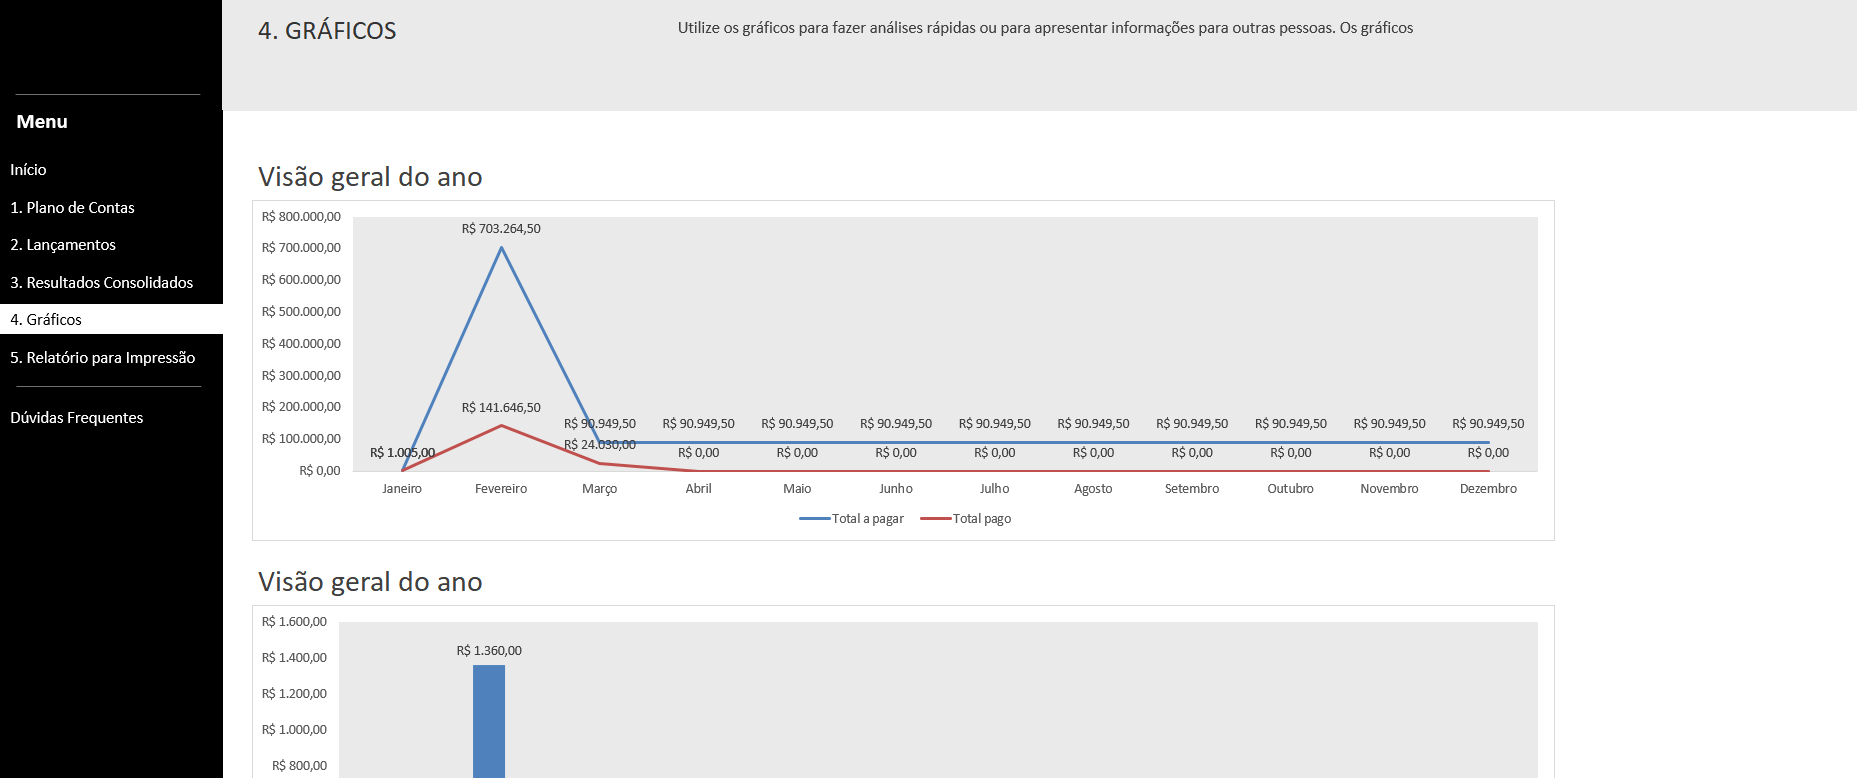Click the blue line marker in the legend
This screenshot has width=1857, height=778.
coord(814,519)
